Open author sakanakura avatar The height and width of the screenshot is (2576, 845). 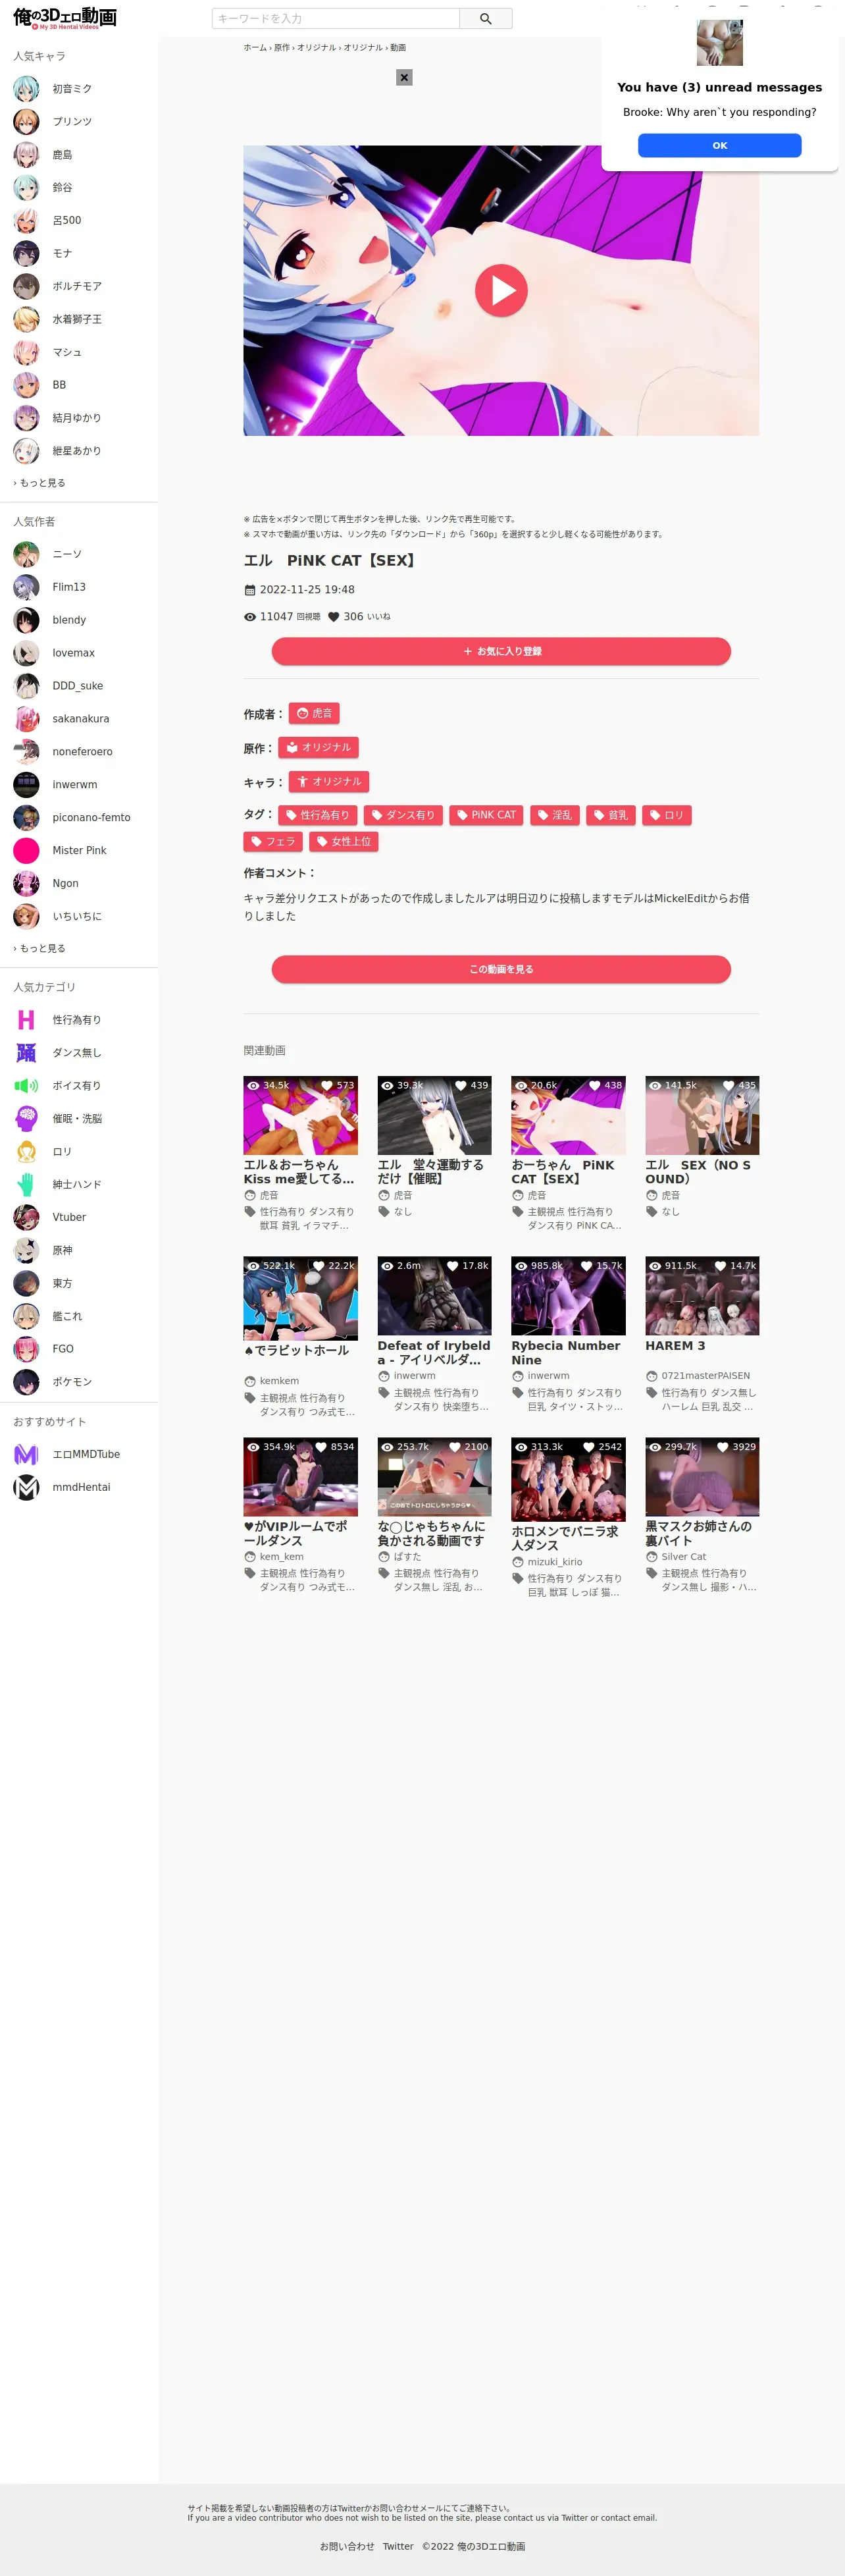click(x=26, y=719)
